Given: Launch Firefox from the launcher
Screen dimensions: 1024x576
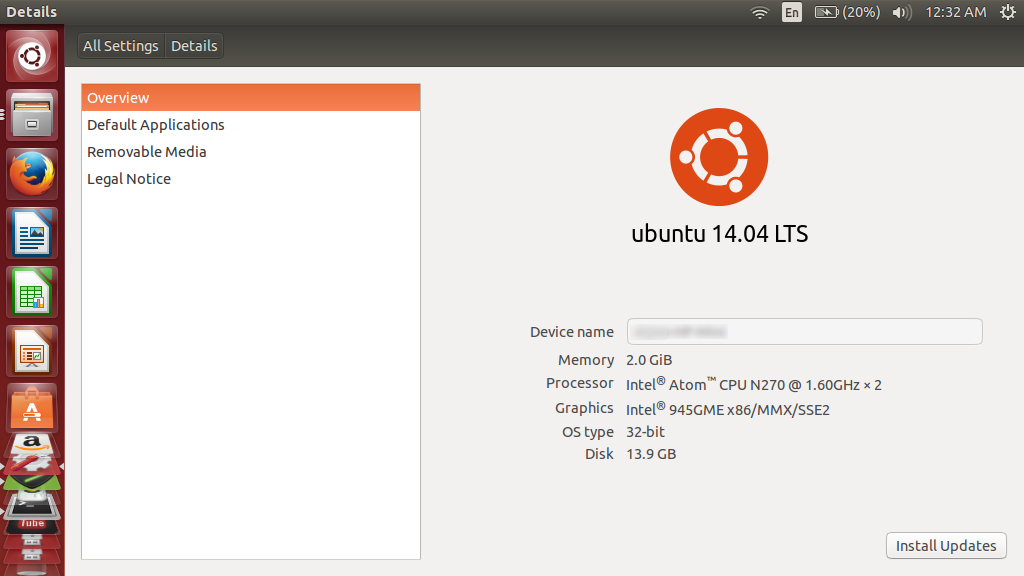Looking at the screenshot, I should pyautogui.click(x=31, y=174).
